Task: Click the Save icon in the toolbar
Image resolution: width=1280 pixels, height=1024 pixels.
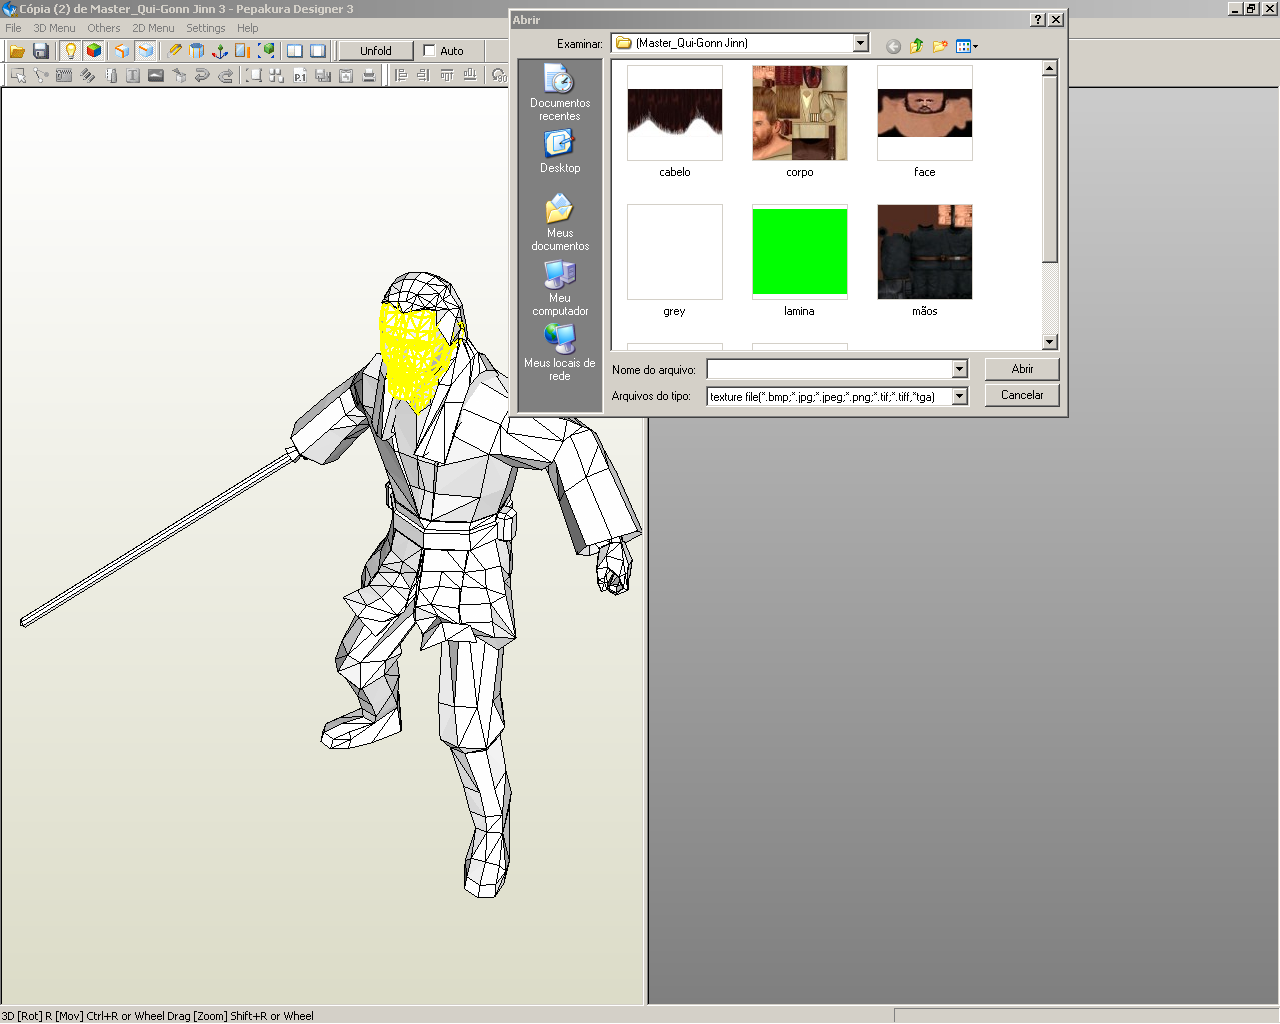Action: click(x=39, y=51)
